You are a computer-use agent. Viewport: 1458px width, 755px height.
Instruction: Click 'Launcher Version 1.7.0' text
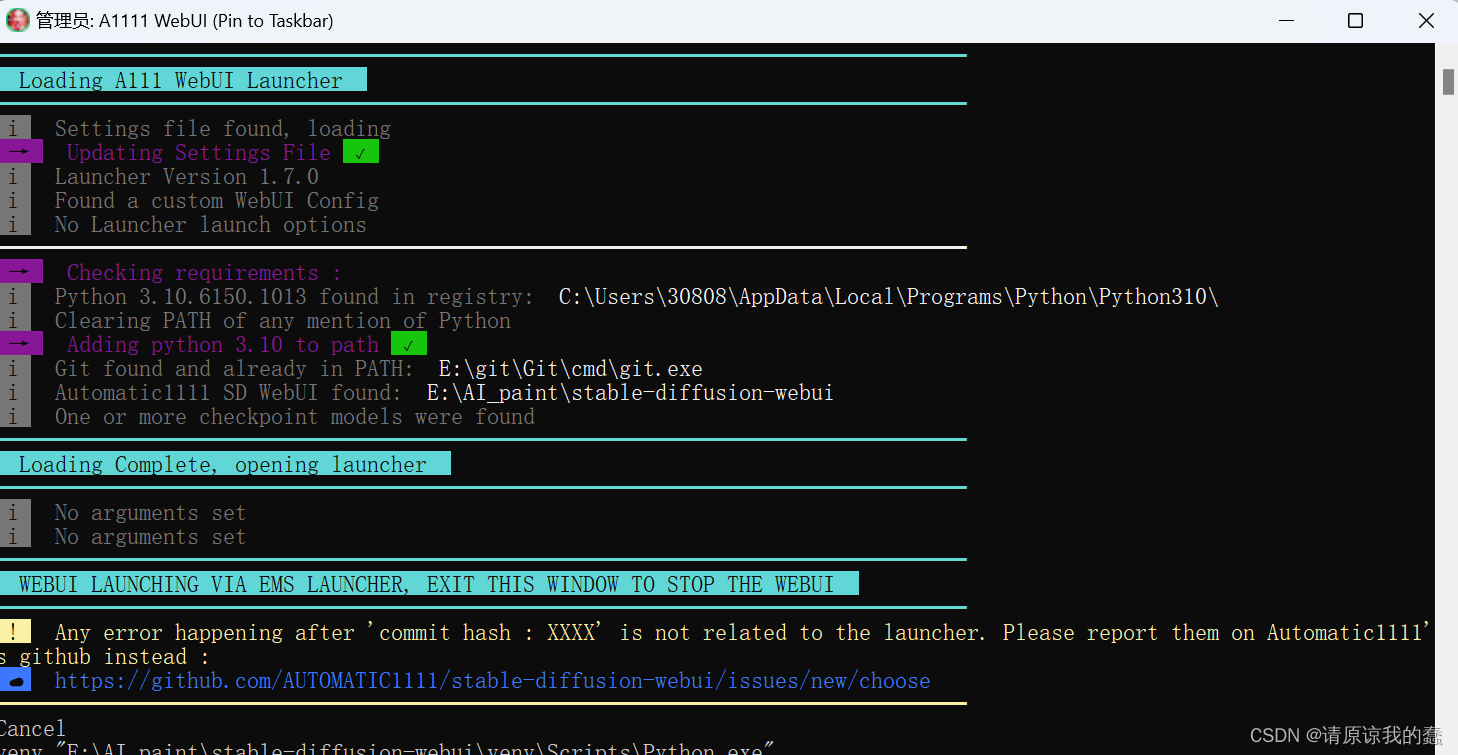(187, 177)
